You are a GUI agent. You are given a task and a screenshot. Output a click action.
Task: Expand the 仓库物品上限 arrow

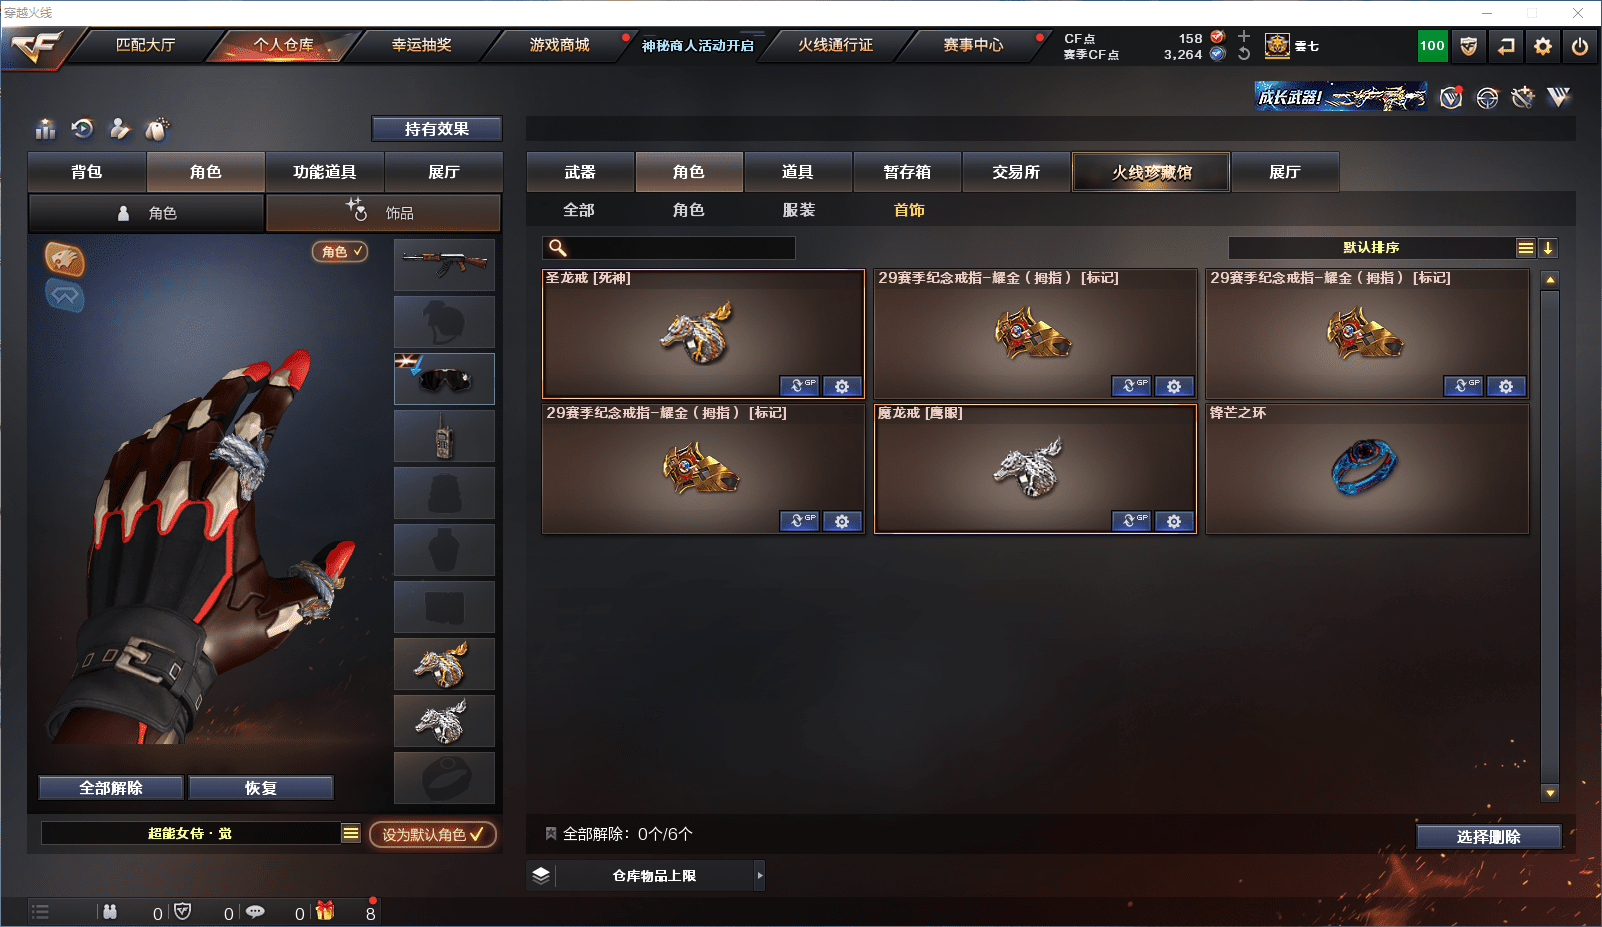coord(760,876)
